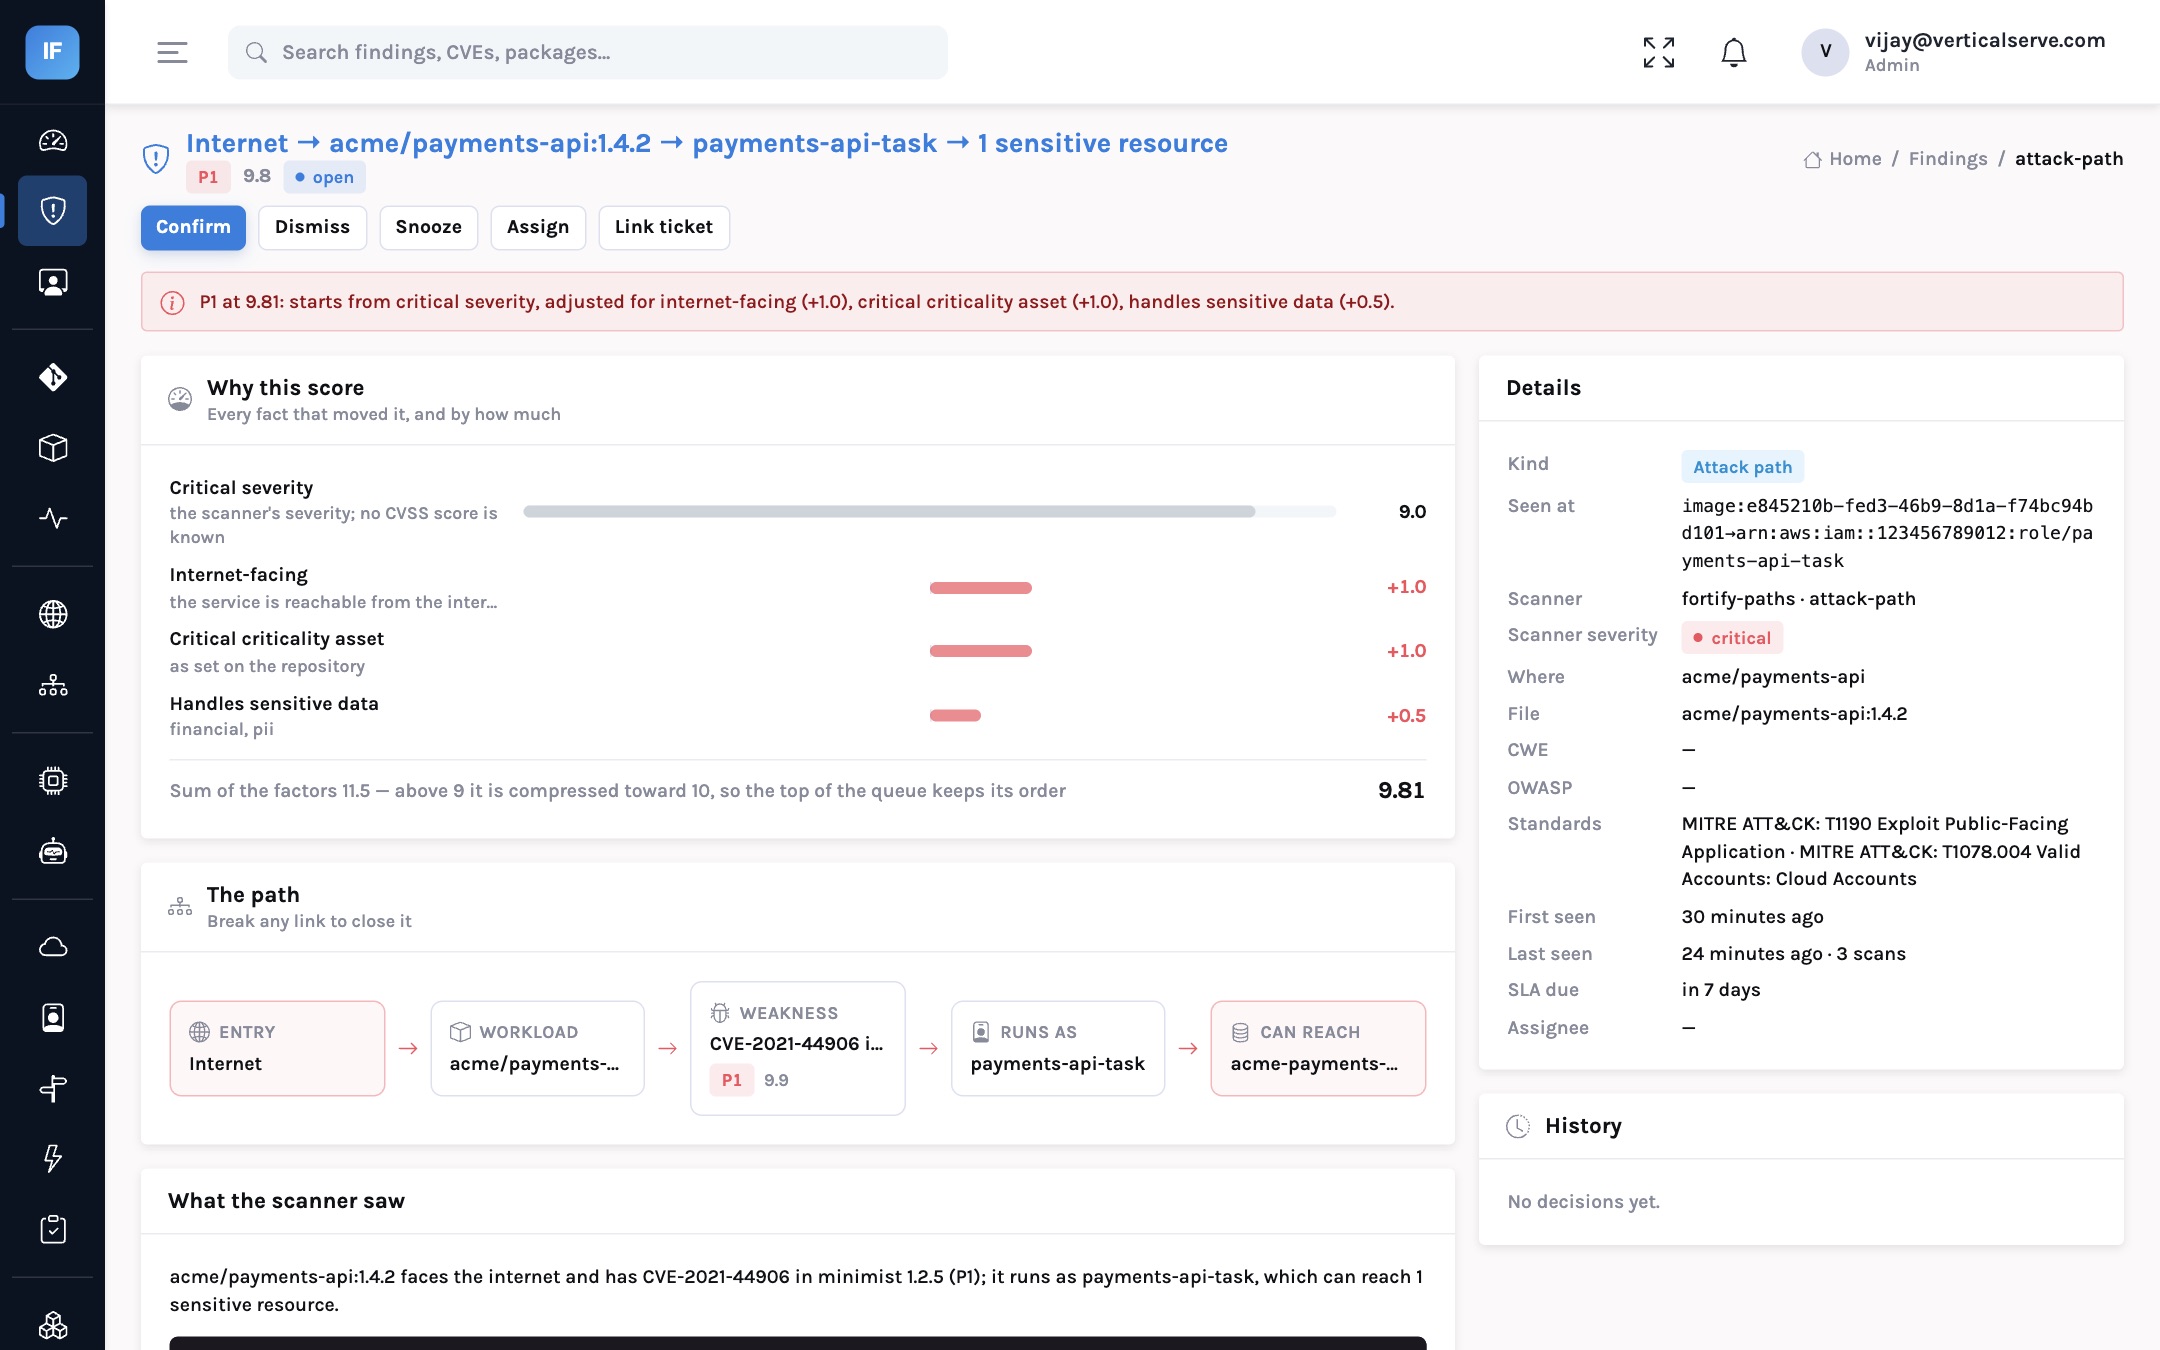Open notifications bell

click(1734, 52)
